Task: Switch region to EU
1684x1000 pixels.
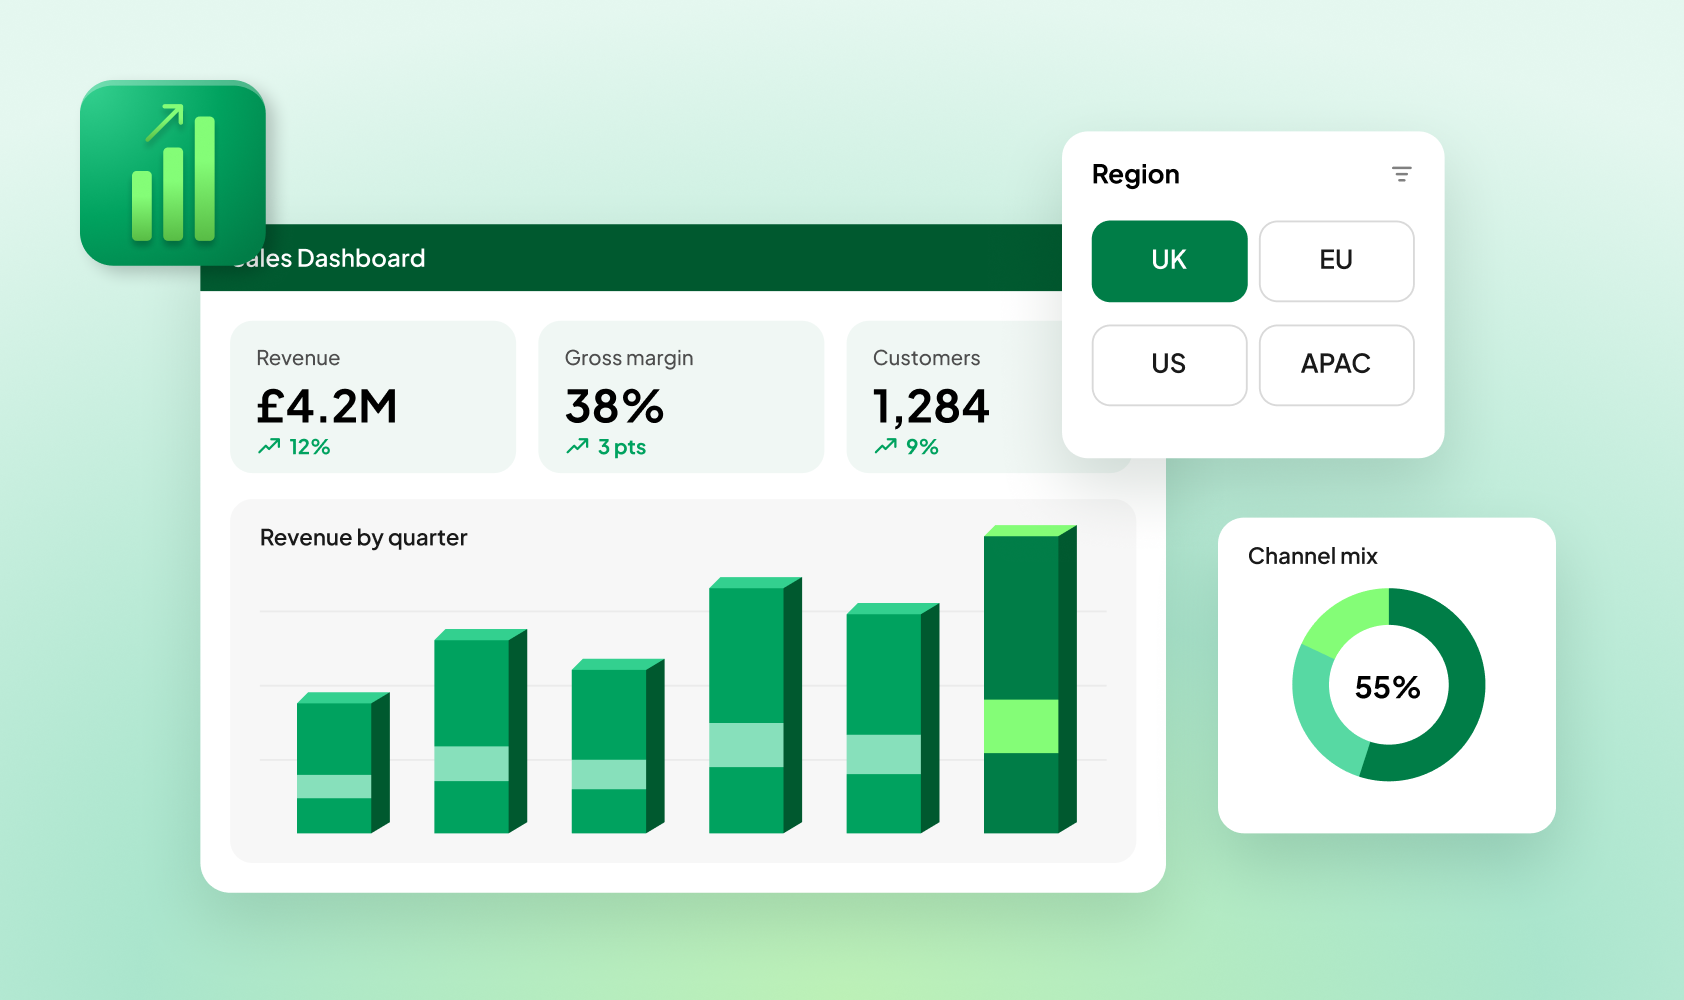Action: [1336, 261]
